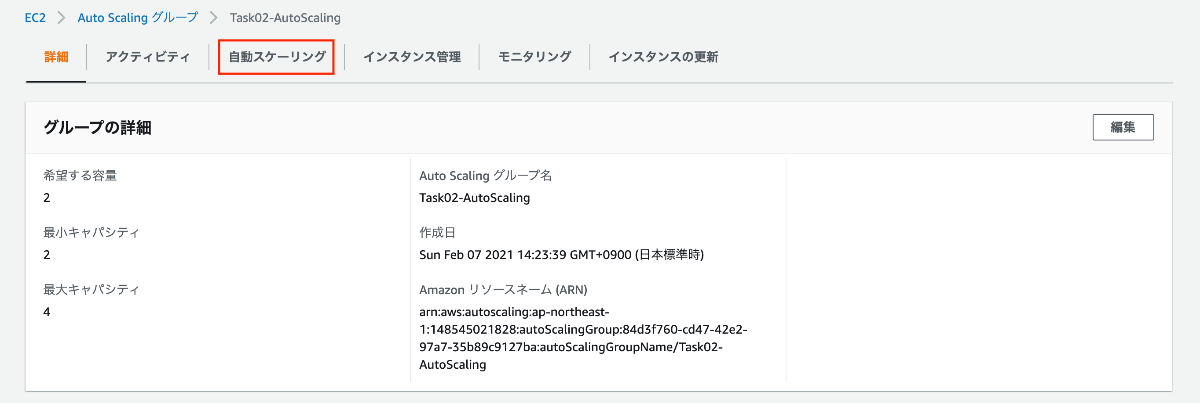Click the 最小キャパシティ label
Screen dimensions: 1200x403
[91, 233]
